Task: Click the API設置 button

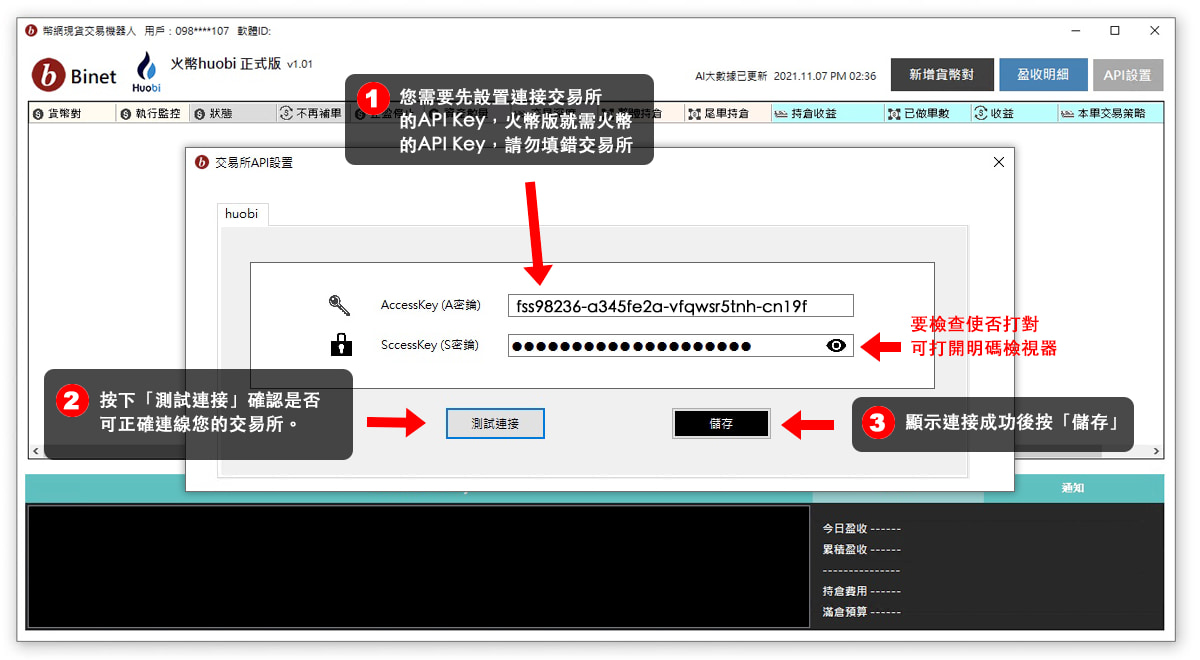Action: point(1128,75)
